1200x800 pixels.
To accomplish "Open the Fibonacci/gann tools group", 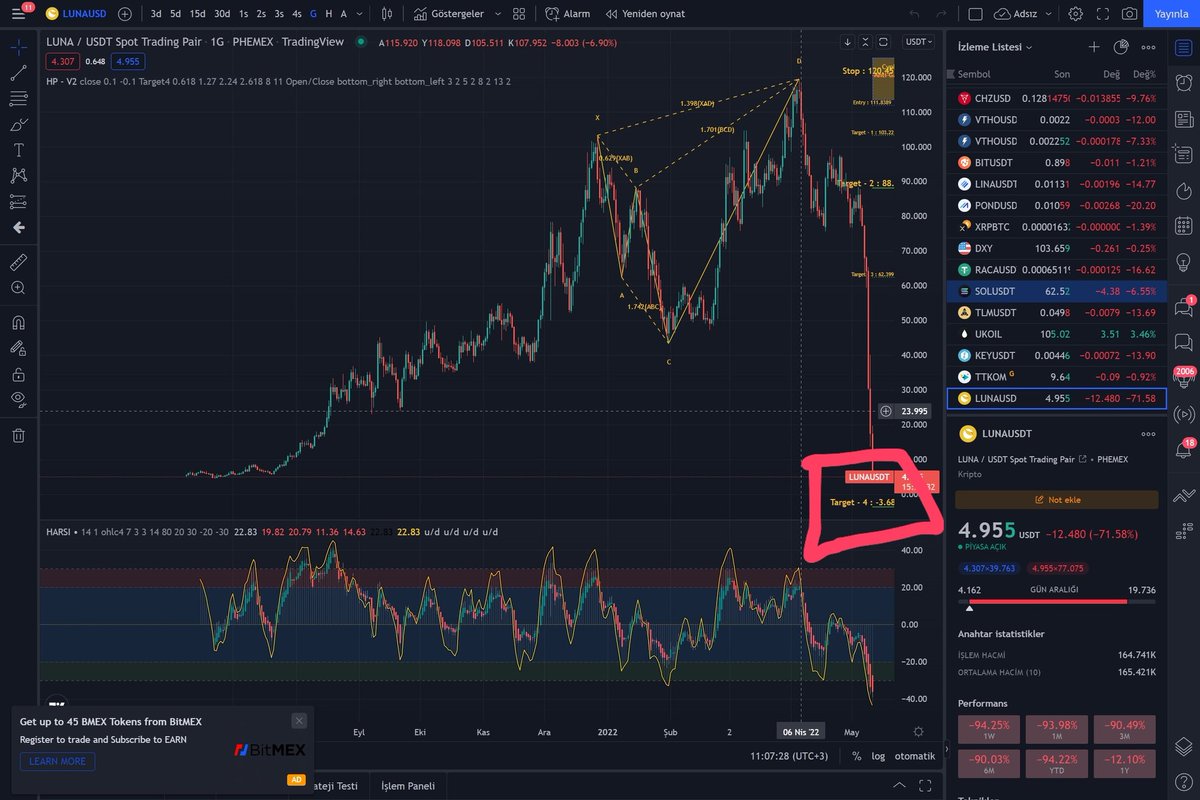I will (18, 99).
